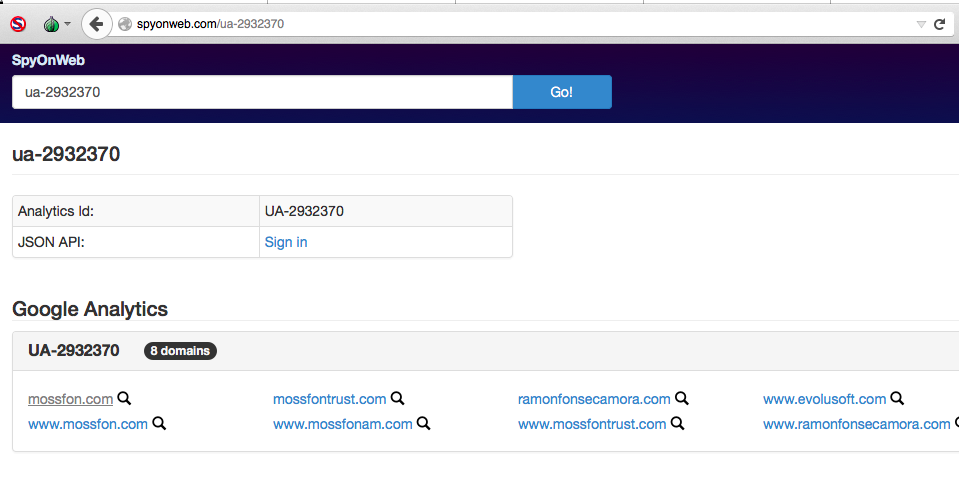Image resolution: width=959 pixels, height=504 pixels.
Task: Click the JSON API: label cell
Action: (x=136, y=242)
